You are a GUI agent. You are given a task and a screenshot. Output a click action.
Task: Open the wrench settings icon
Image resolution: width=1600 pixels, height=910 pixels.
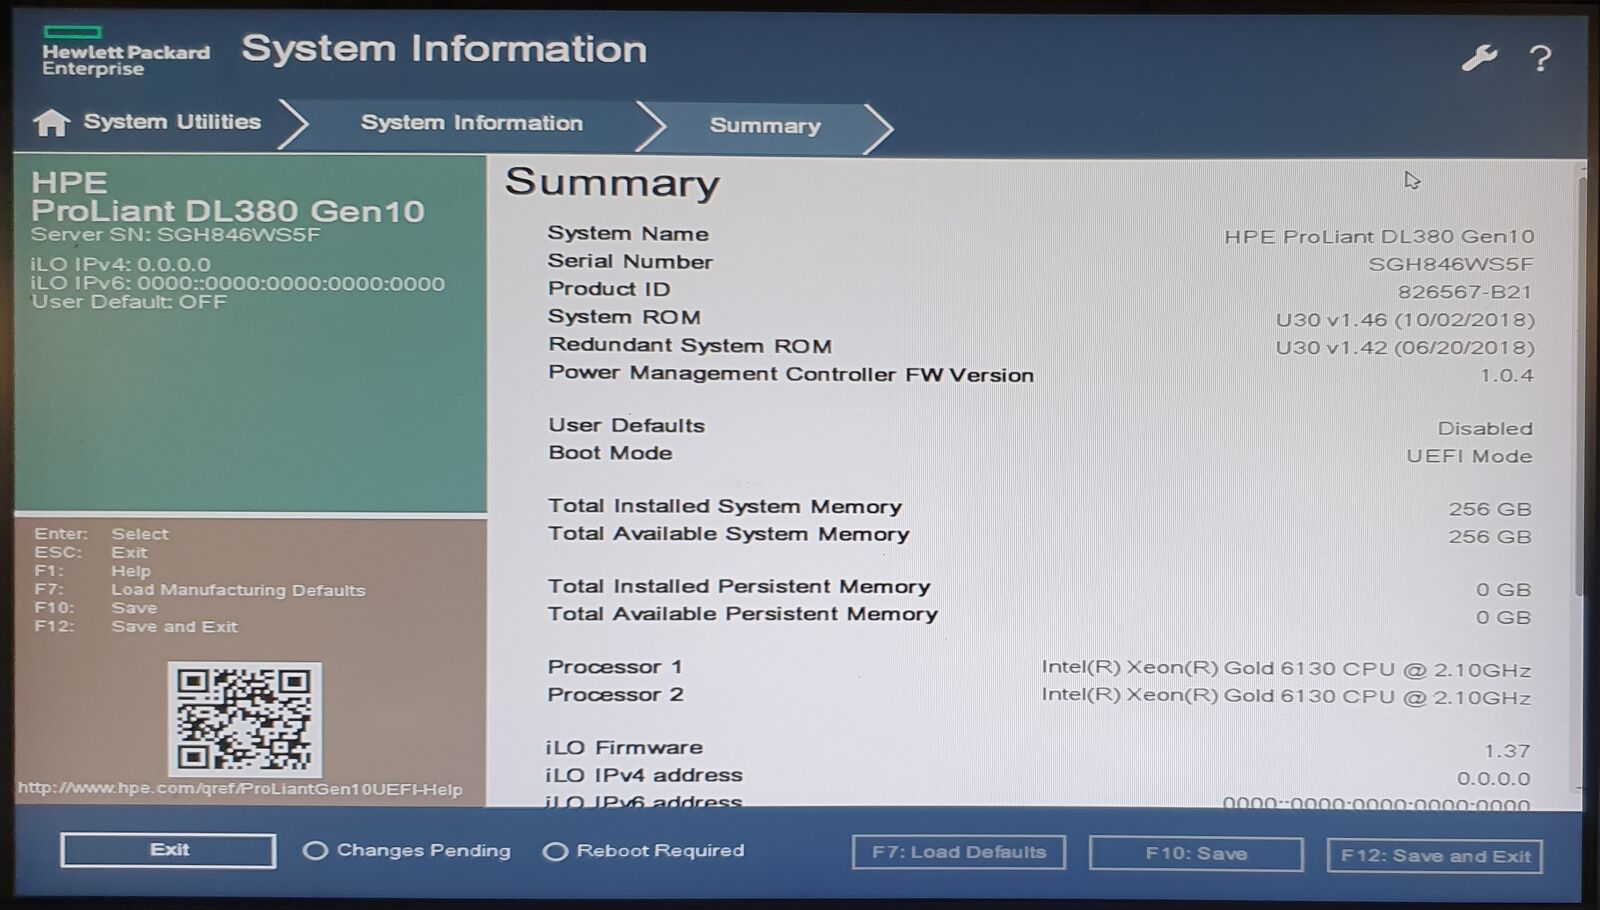1479,58
